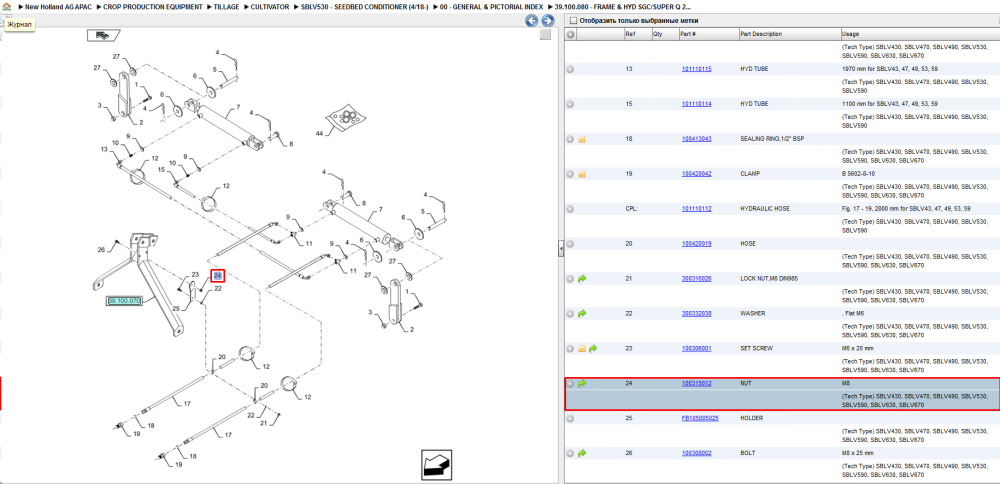Screen dimensions: 1000x484
Task: Open 'CROP PRODUCTION EQUIPMENT' breadcrumb
Action: [x=153, y=6]
